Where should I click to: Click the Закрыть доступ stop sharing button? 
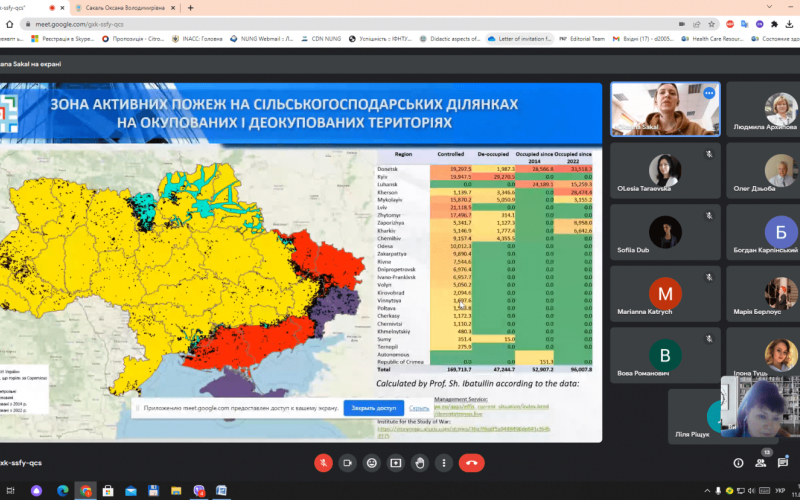(x=373, y=408)
